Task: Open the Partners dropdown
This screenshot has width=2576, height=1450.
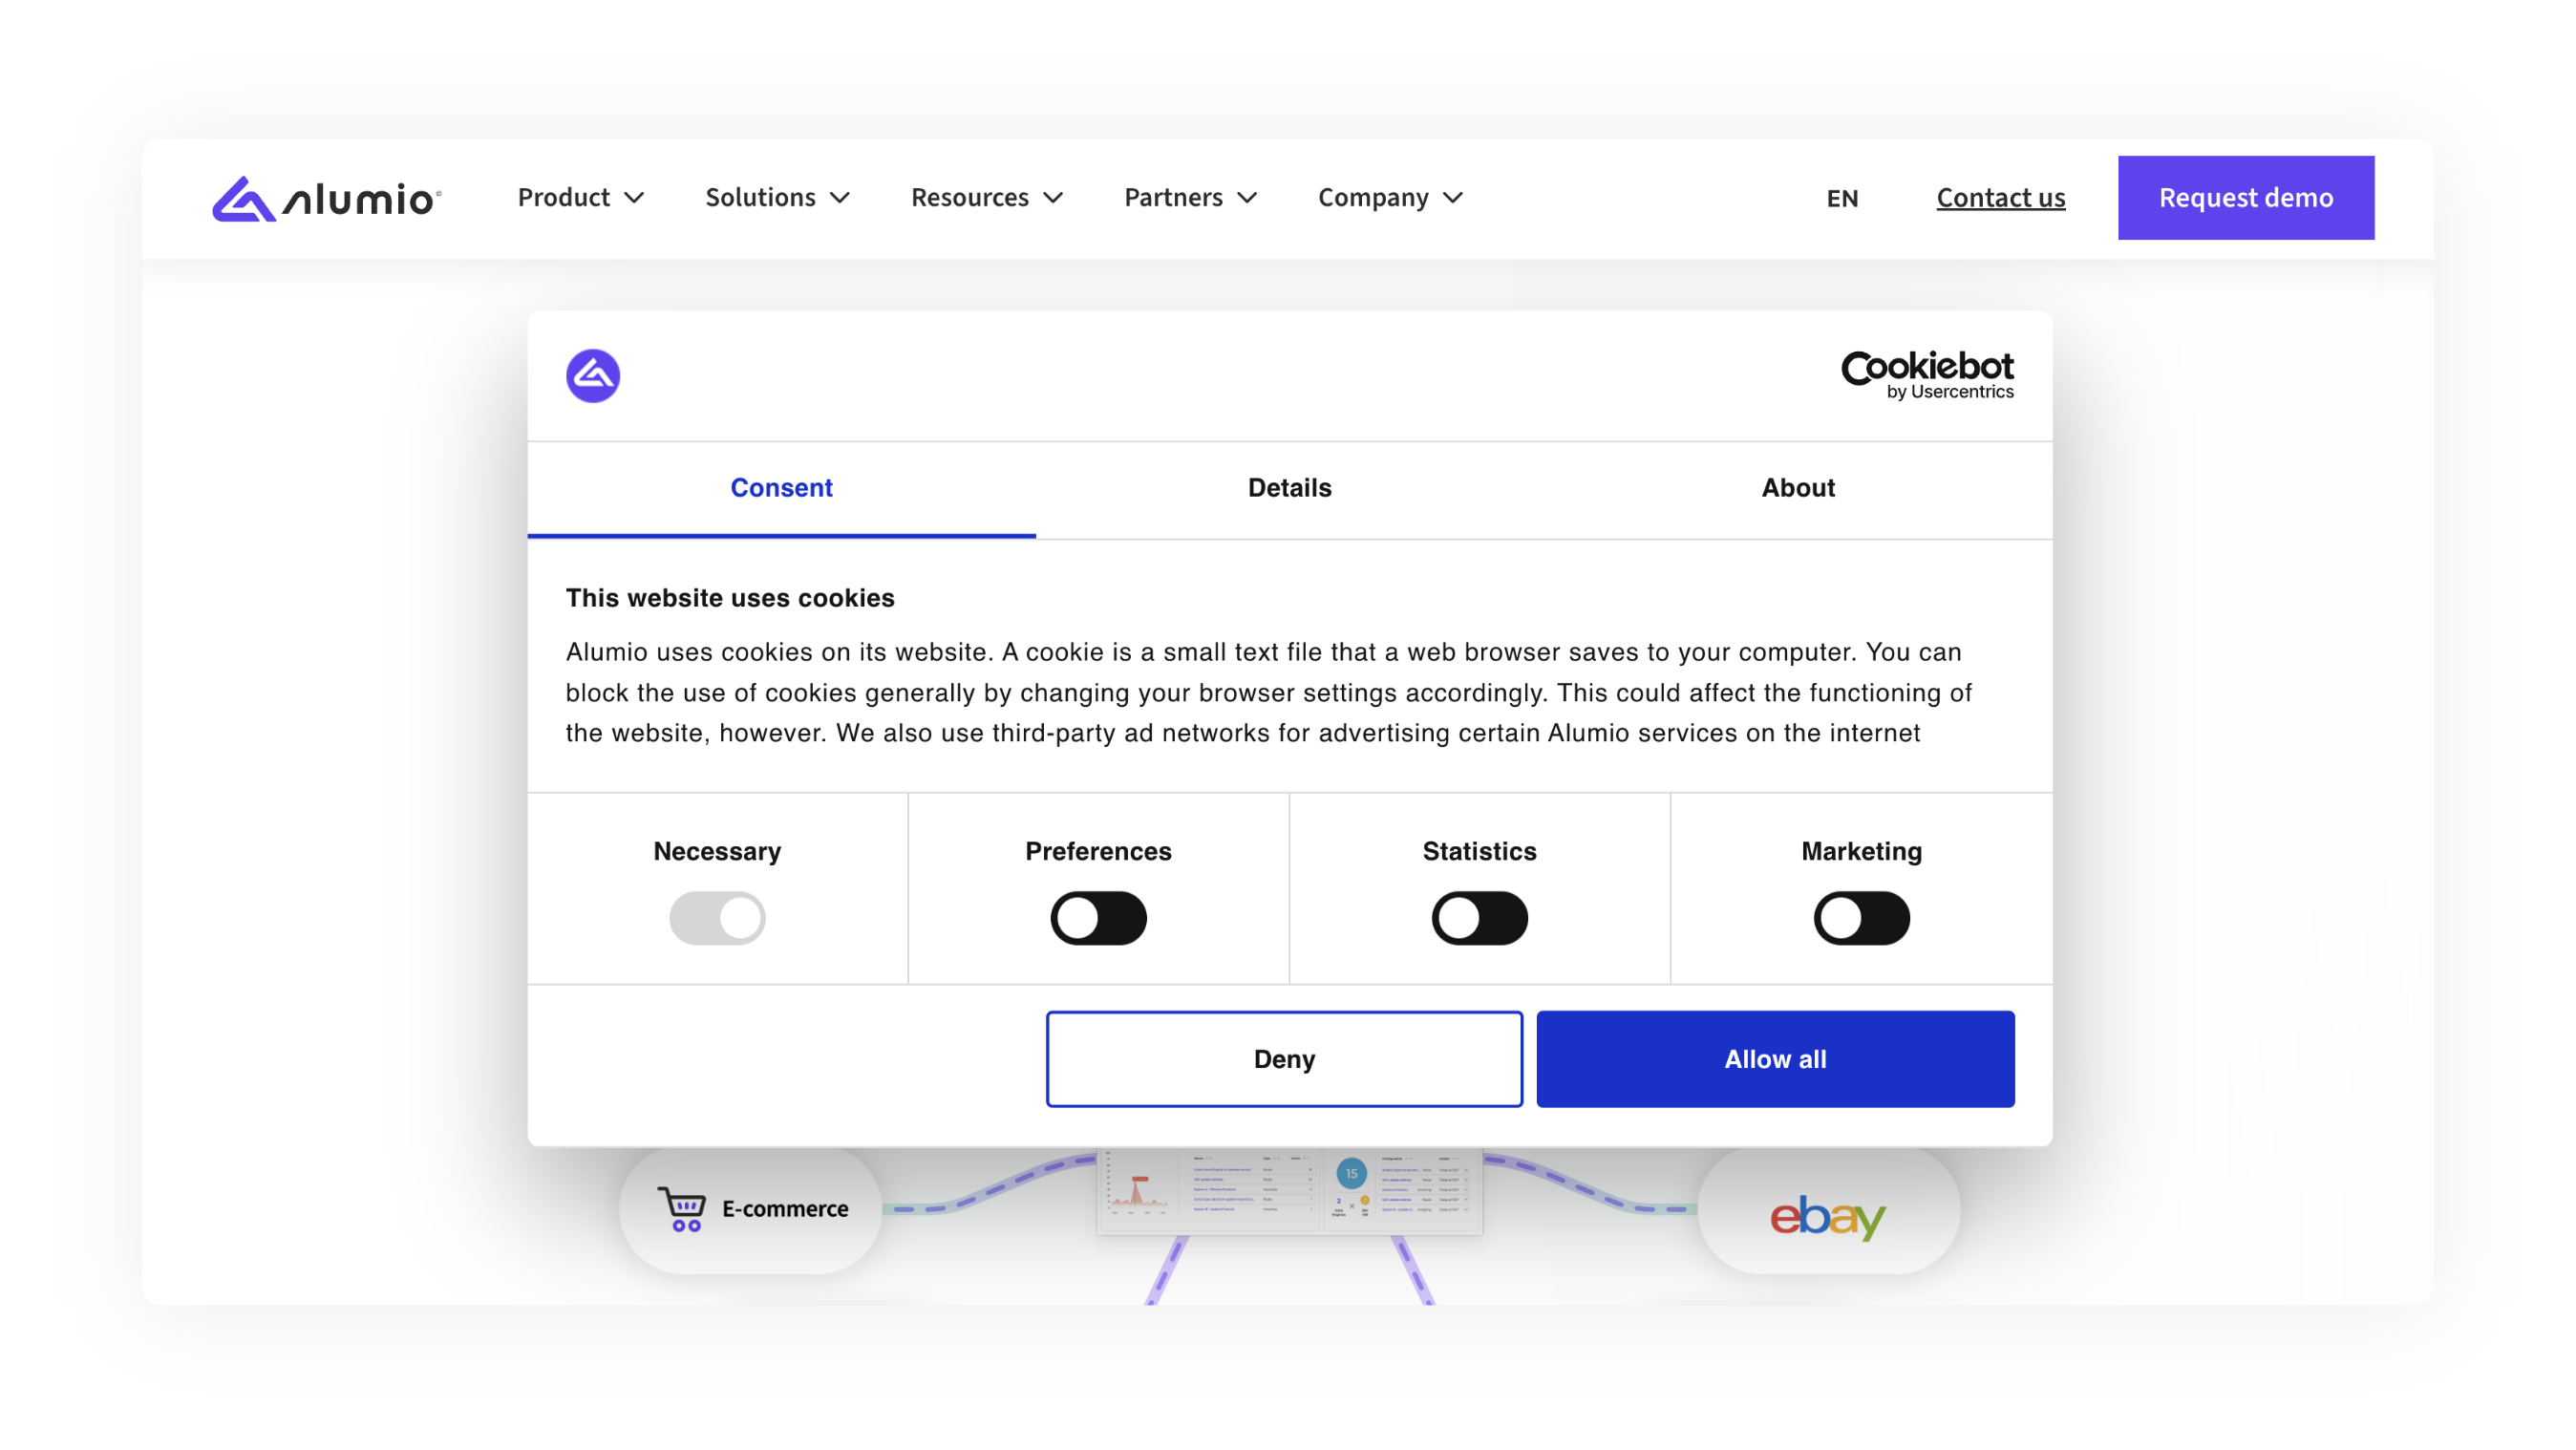Action: [x=1190, y=198]
